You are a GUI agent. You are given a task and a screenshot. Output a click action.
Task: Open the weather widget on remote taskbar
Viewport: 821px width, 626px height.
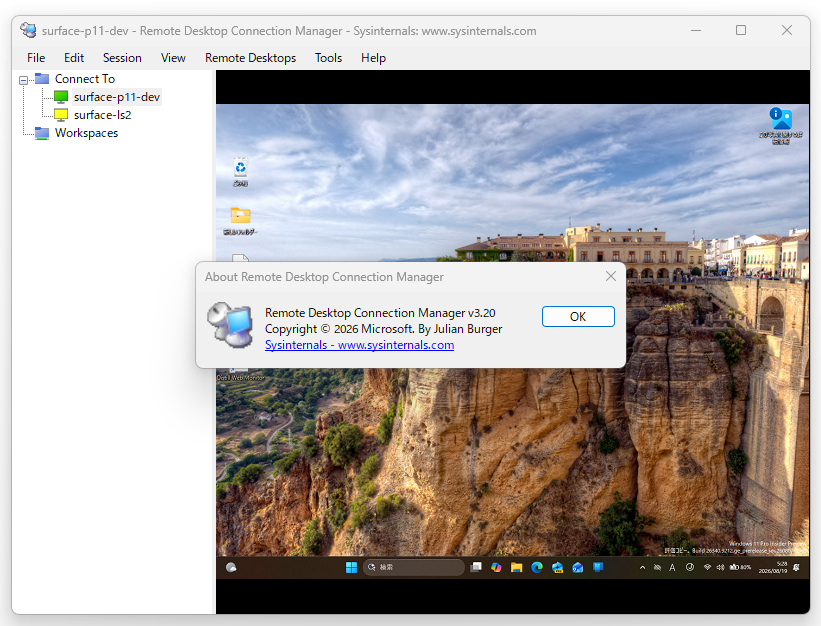pos(231,567)
